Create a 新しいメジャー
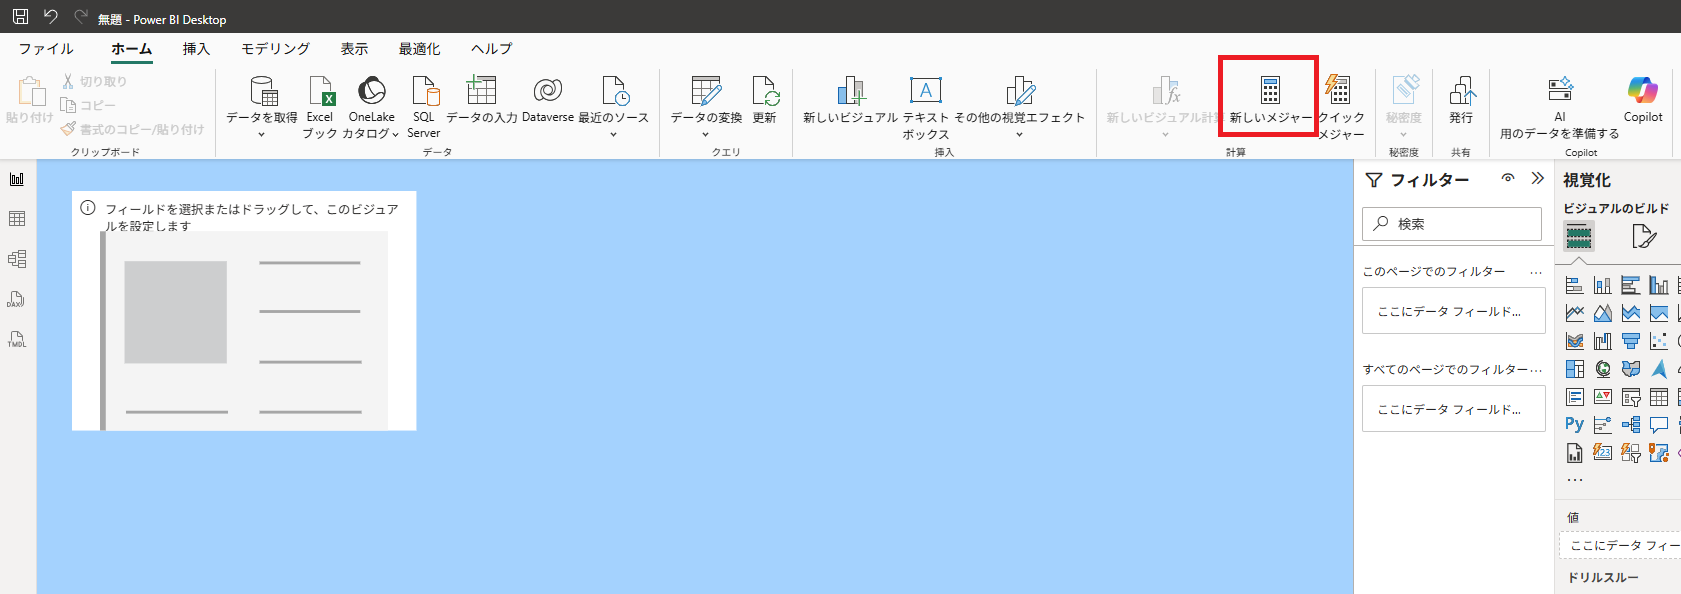The height and width of the screenshot is (594, 1681). click(1270, 100)
